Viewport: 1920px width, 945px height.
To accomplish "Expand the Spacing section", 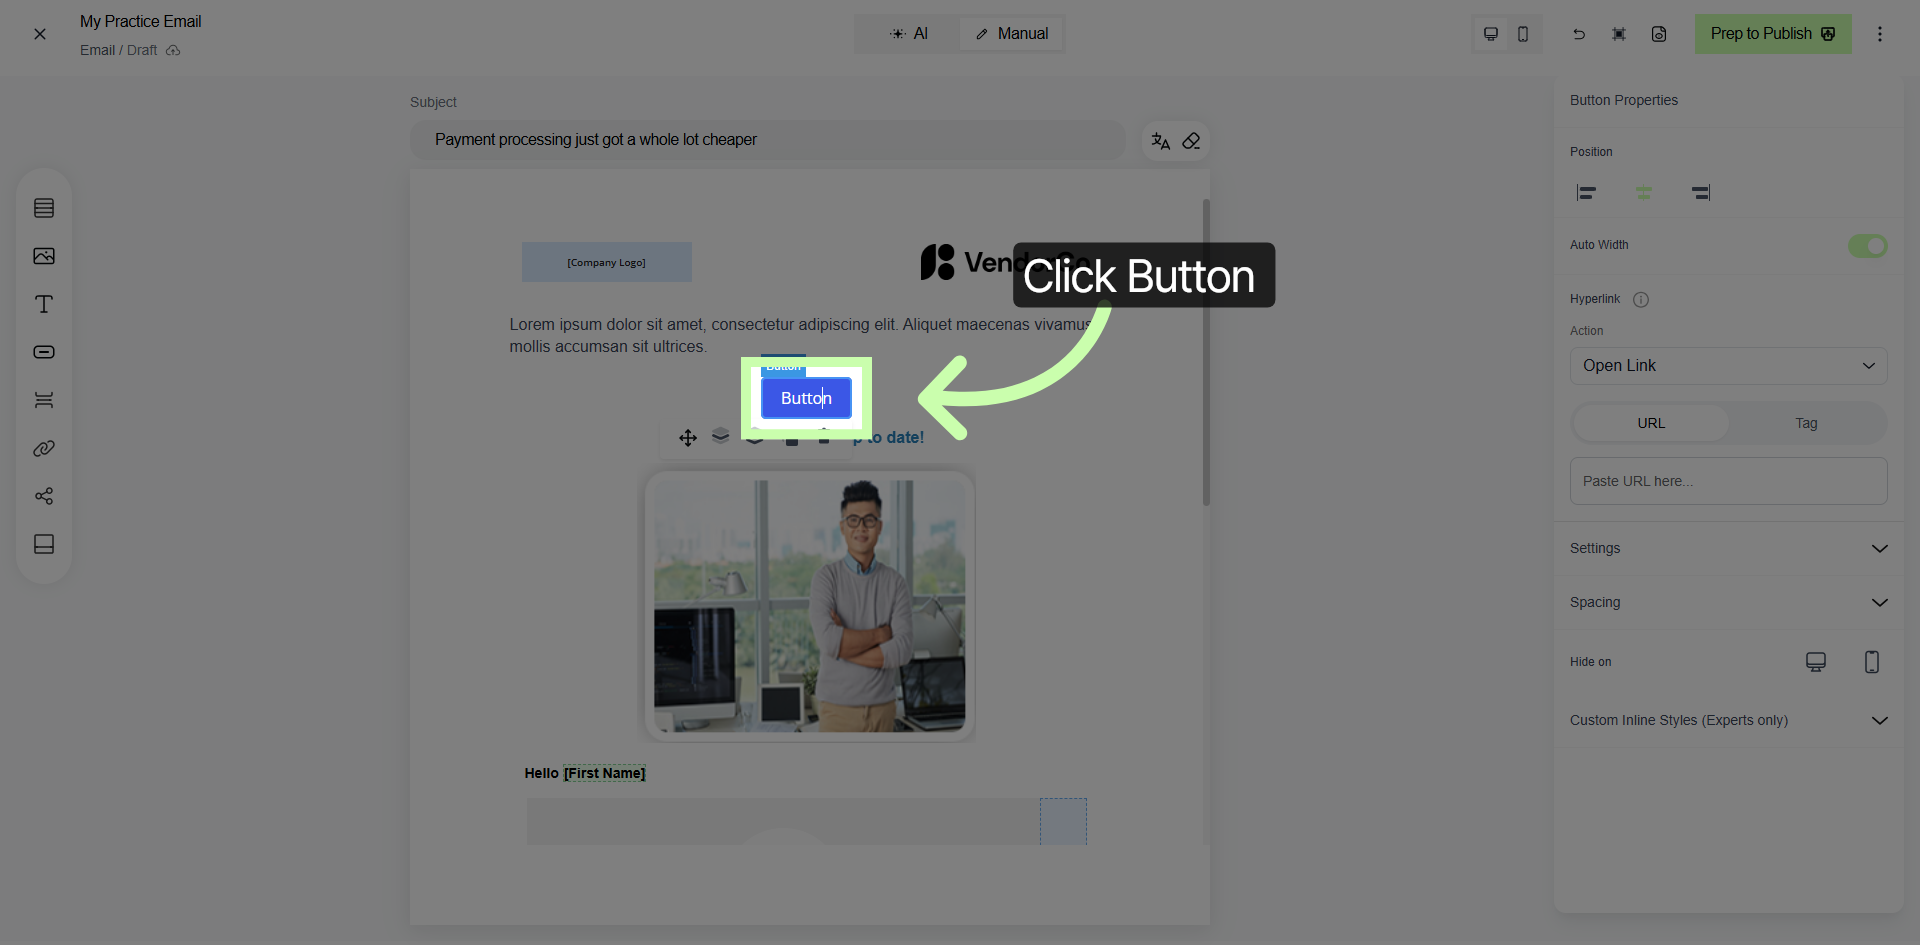I will (x=1728, y=603).
